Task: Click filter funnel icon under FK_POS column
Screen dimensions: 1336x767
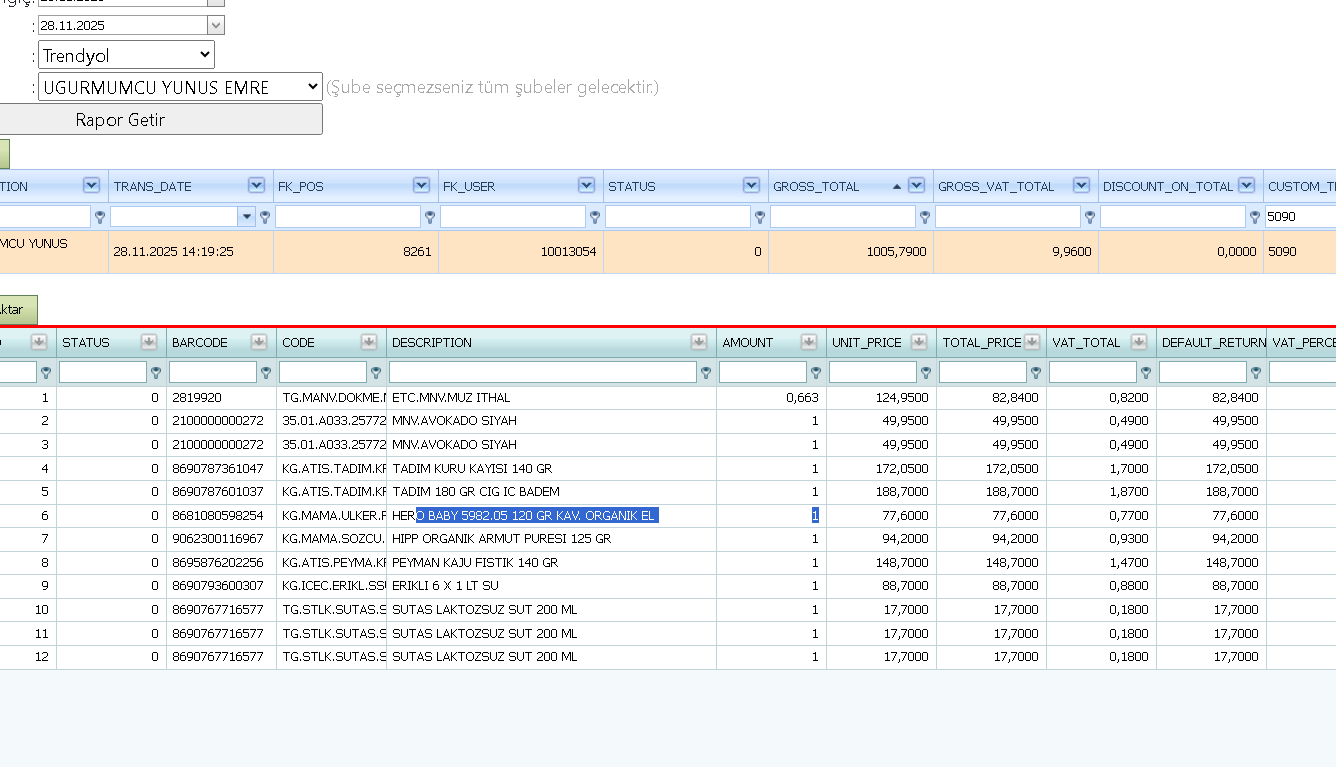Action: click(430, 217)
